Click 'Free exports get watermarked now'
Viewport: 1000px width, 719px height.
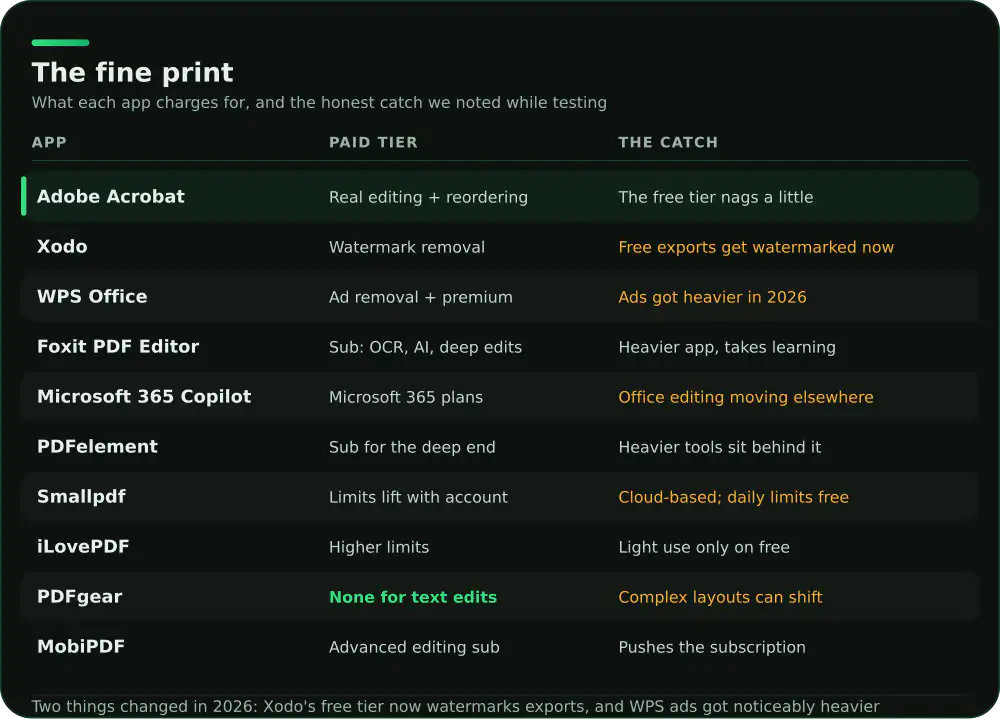756,247
